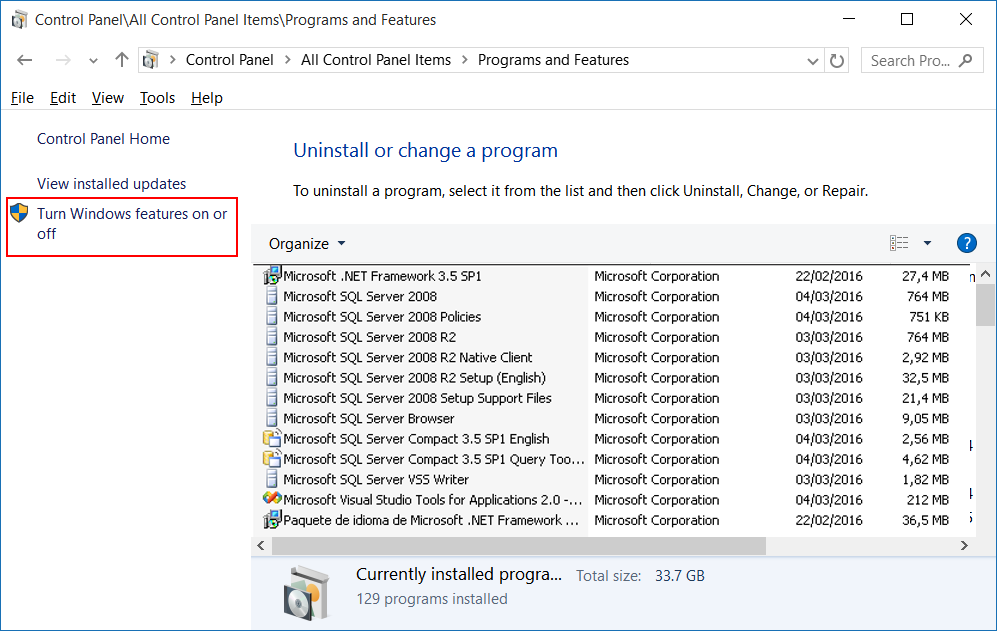Click 22/02/2016 date of .NET Framework 3.5 SP1
Image resolution: width=997 pixels, height=631 pixels.
(829, 276)
